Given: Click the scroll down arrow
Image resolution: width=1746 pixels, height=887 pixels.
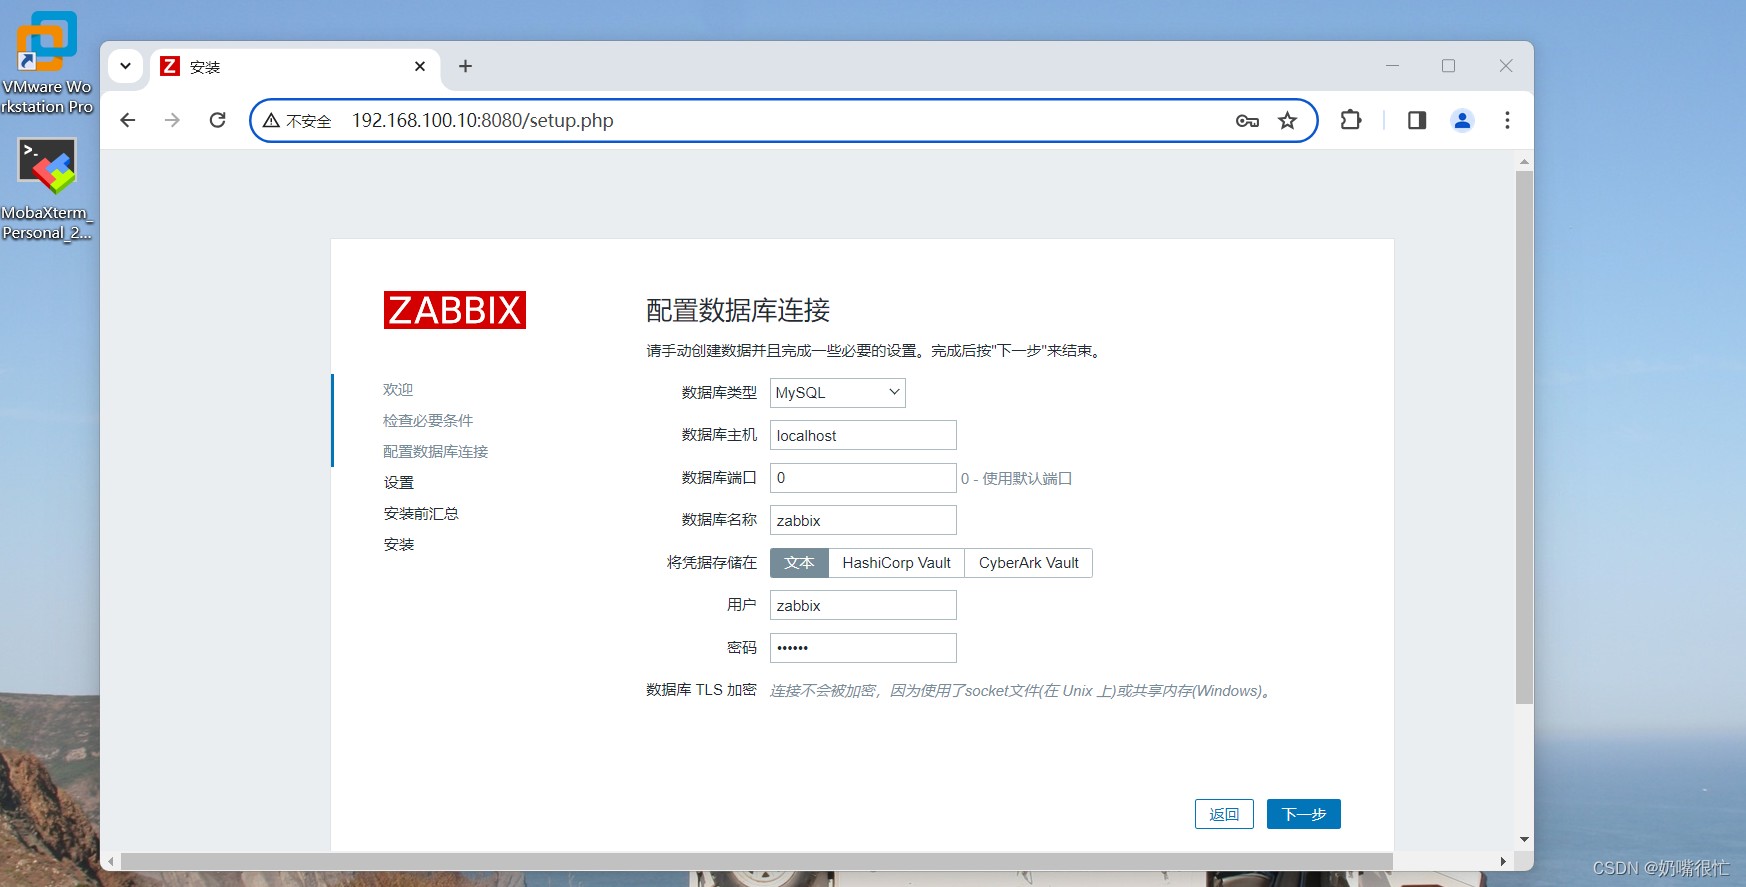Looking at the screenshot, I should tap(1524, 840).
